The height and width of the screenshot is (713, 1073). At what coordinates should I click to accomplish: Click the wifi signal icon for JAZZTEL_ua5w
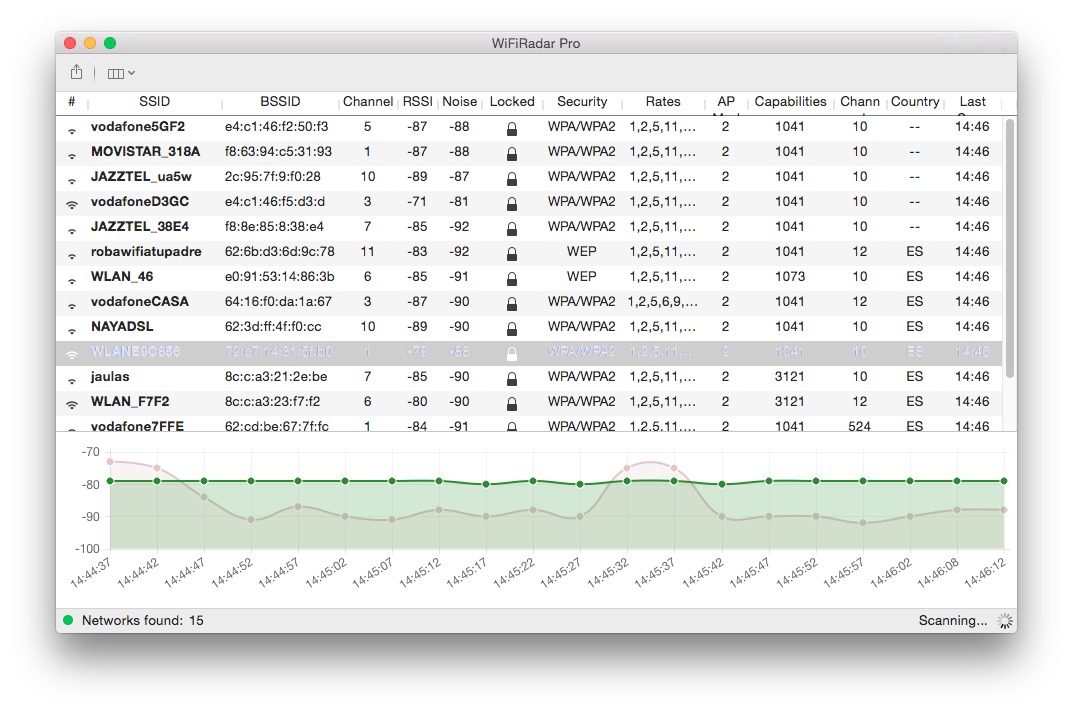point(71,180)
